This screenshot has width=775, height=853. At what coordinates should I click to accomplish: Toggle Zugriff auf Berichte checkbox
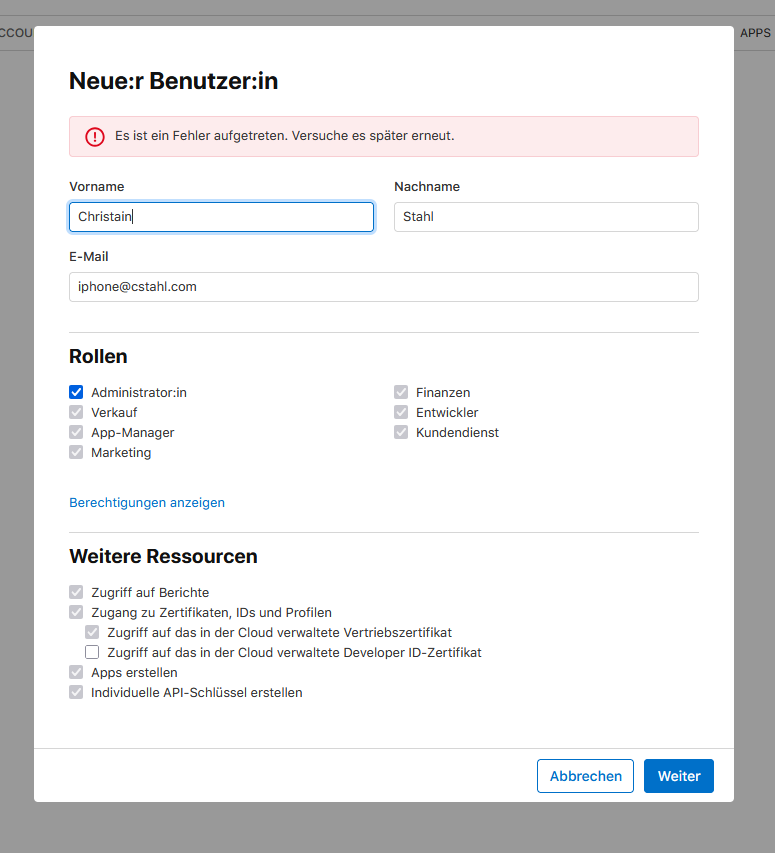(x=76, y=592)
